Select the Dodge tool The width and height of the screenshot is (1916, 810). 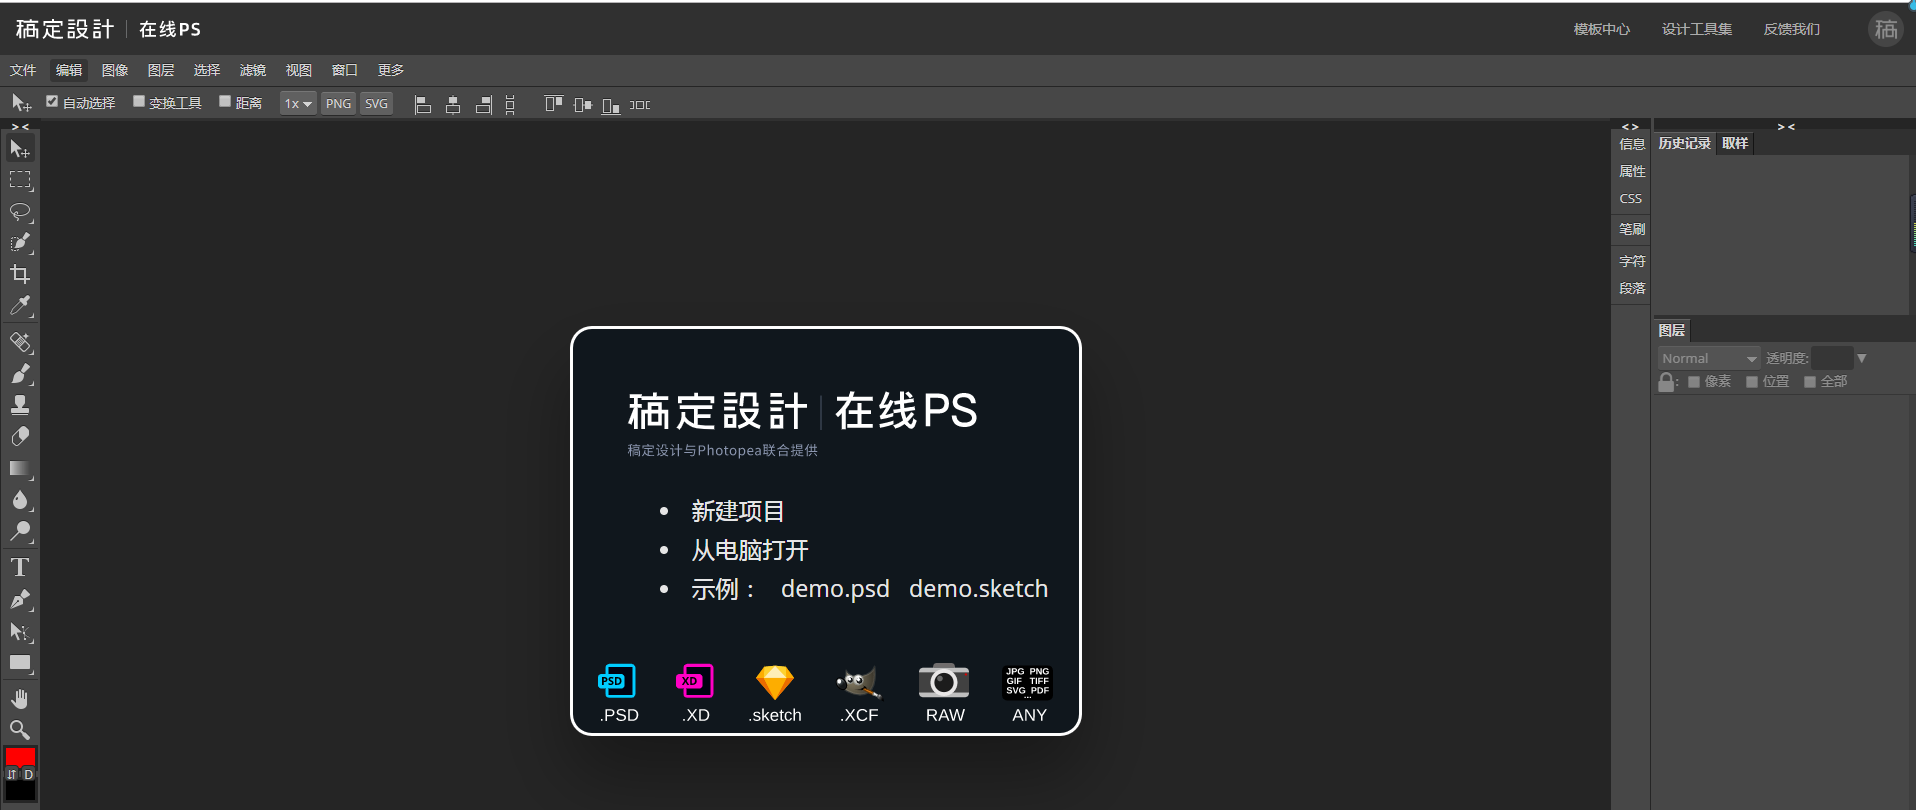pyautogui.click(x=20, y=531)
